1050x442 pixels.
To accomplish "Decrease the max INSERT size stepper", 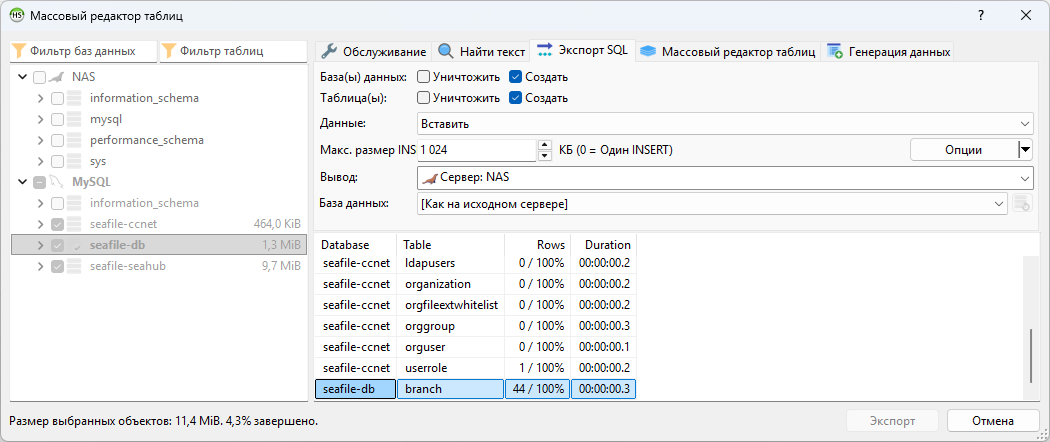I will click(545, 156).
